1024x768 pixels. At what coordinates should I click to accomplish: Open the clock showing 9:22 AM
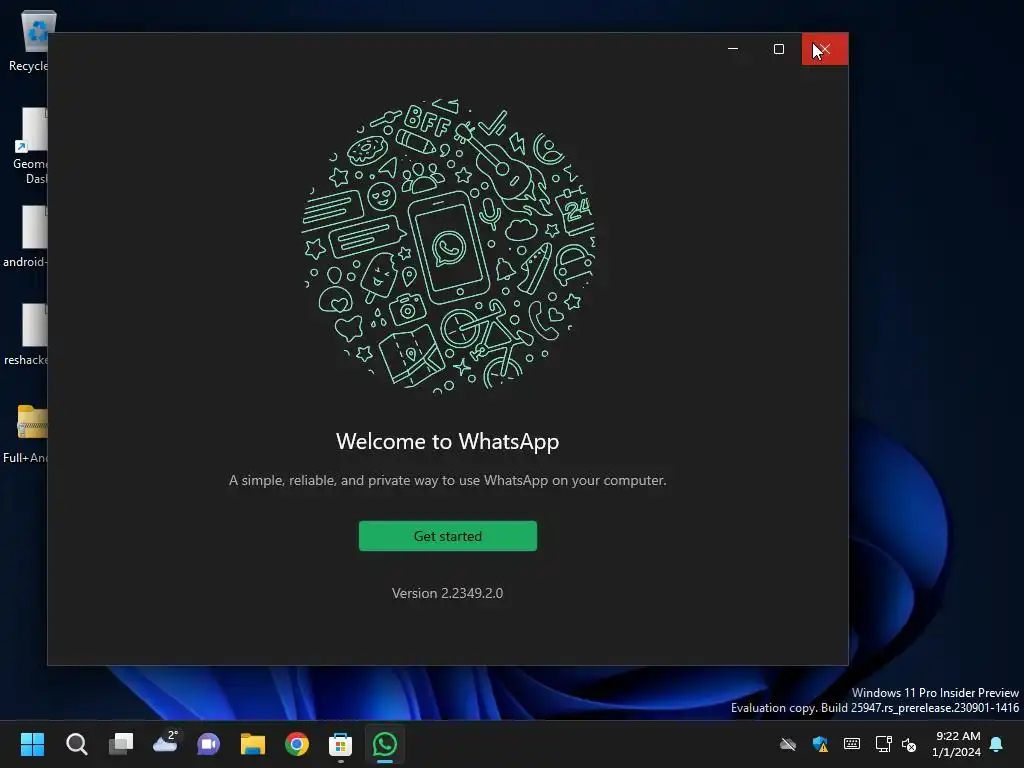(957, 744)
